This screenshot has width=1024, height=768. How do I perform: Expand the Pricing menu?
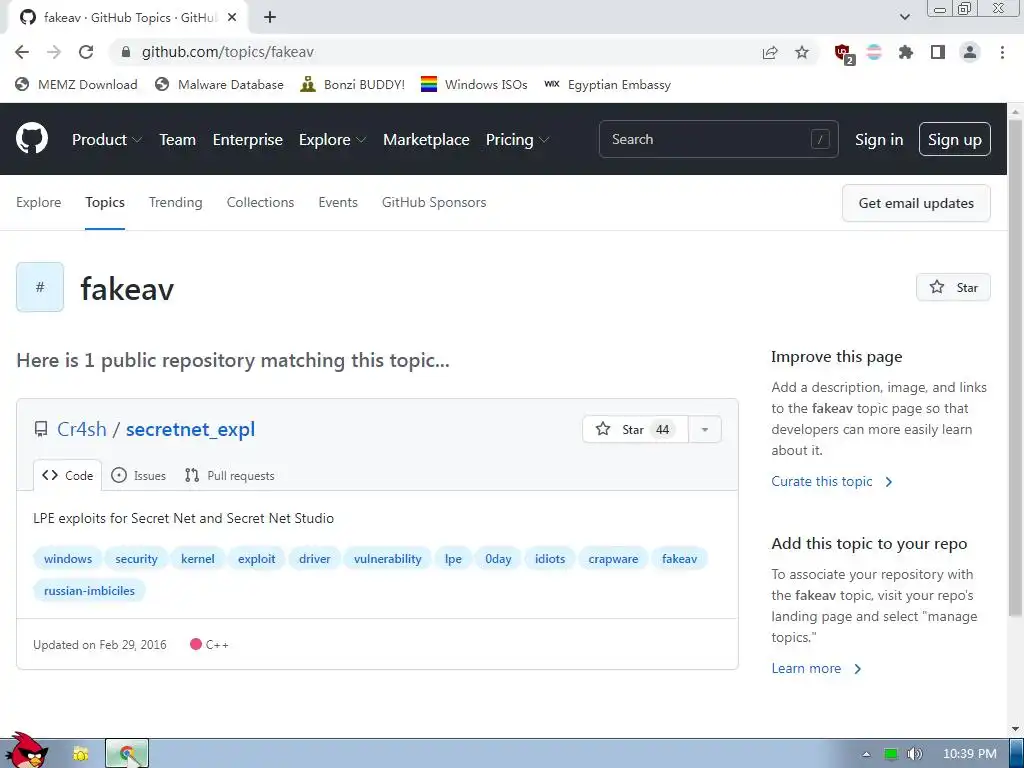(x=517, y=140)
